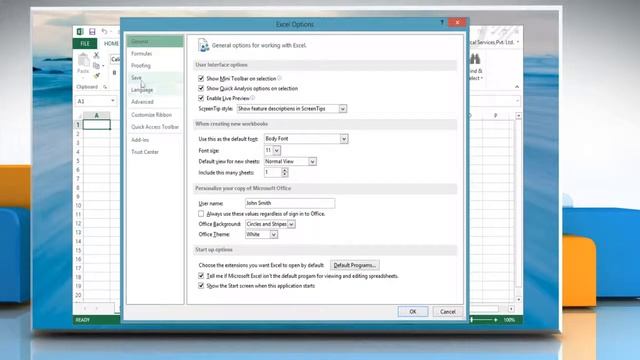The height and width of the screenshot is (360, 640).
Task: Click the Undo arrow in Quick Access Toolbar
Action: [x=104, y=32]
